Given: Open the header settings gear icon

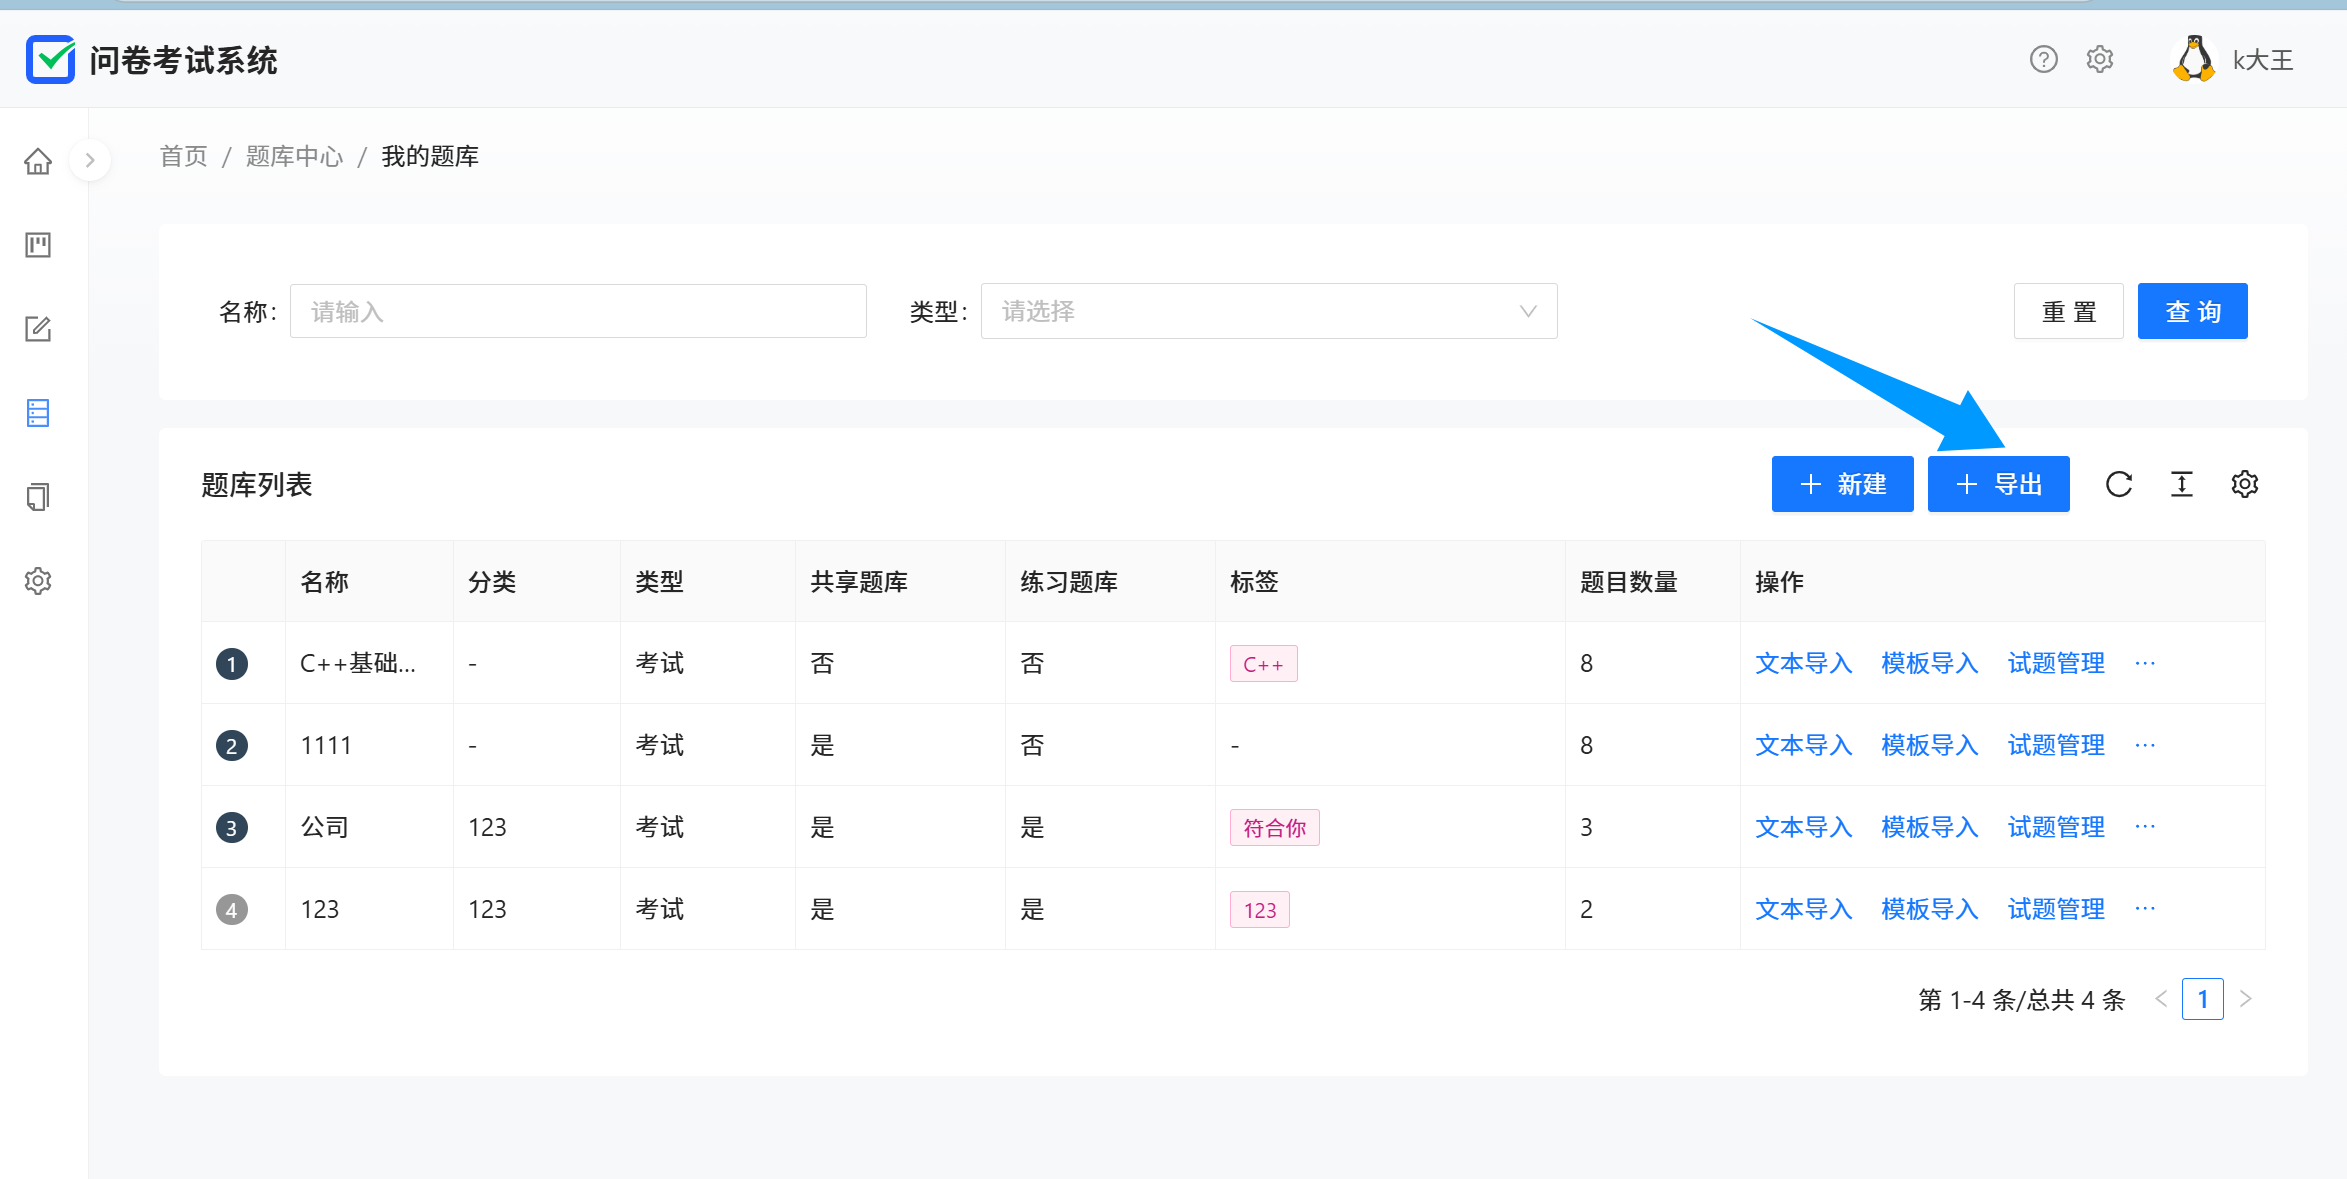Looking at the screenshot, I should 2100,60.
